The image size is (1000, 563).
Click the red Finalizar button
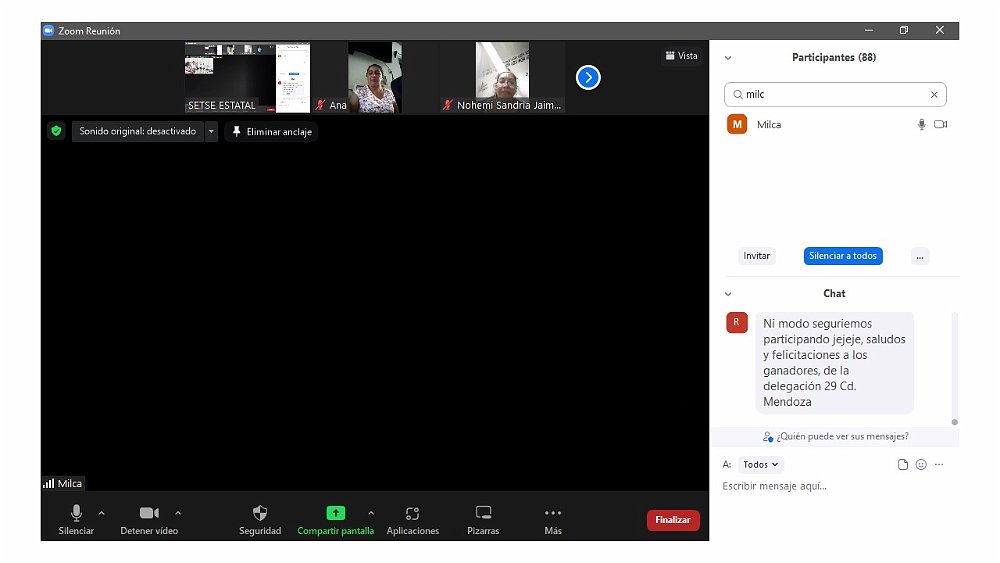[x=673, y=520]
